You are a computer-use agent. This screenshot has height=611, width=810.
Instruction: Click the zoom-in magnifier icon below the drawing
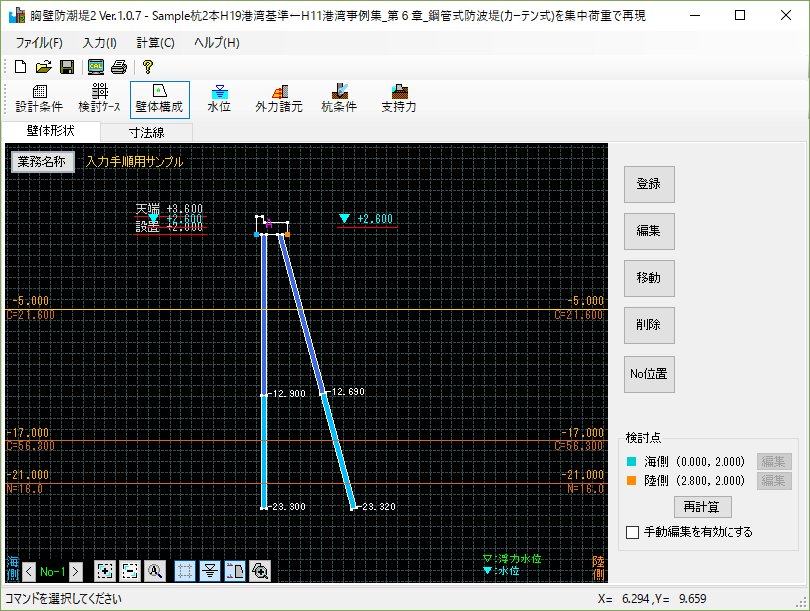click(x=262, y=571)
